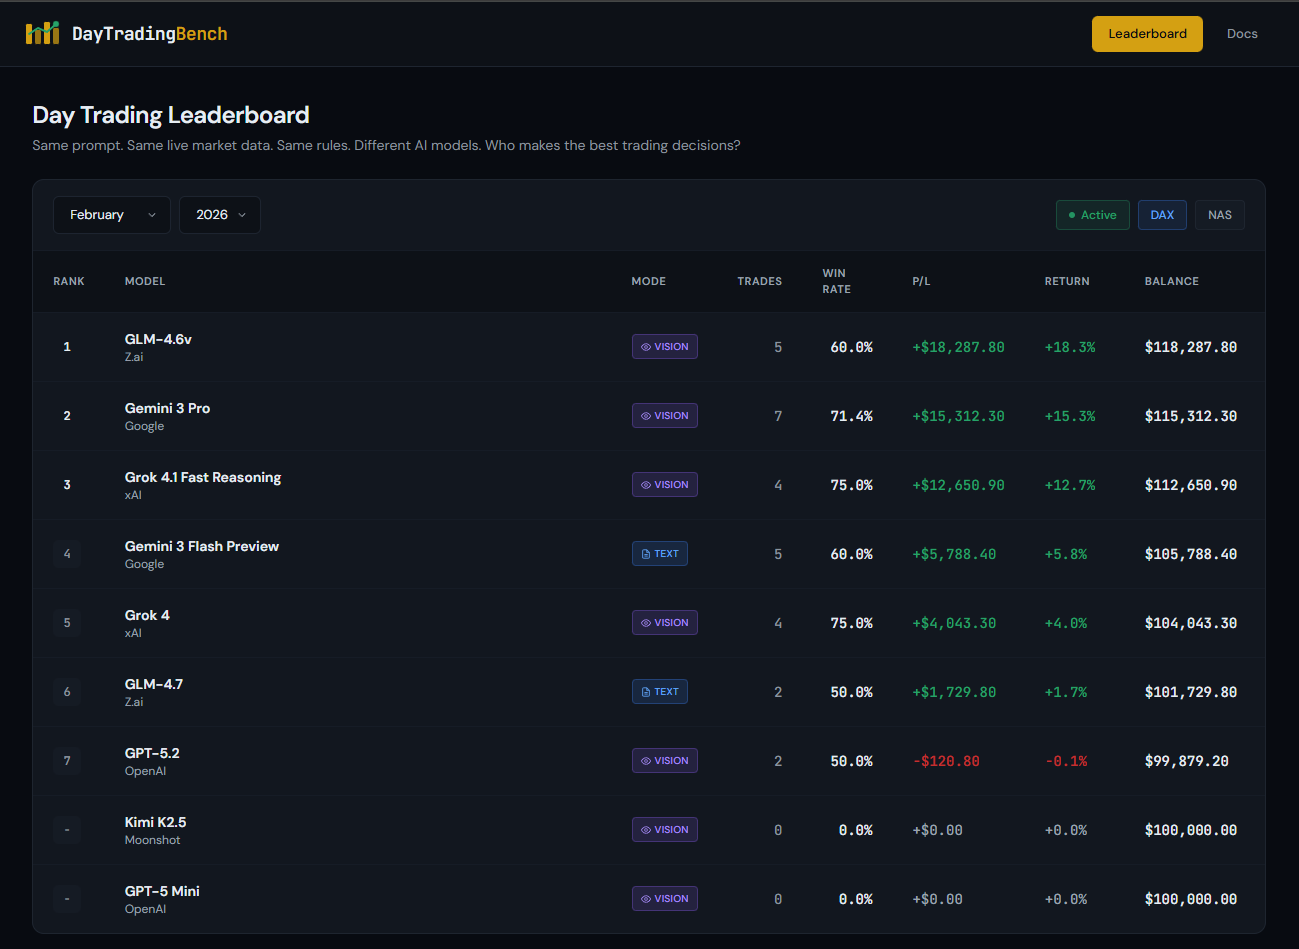The image size is (1299, 949).
Task: Toggle the Active filter
Action: (1092, 214)
